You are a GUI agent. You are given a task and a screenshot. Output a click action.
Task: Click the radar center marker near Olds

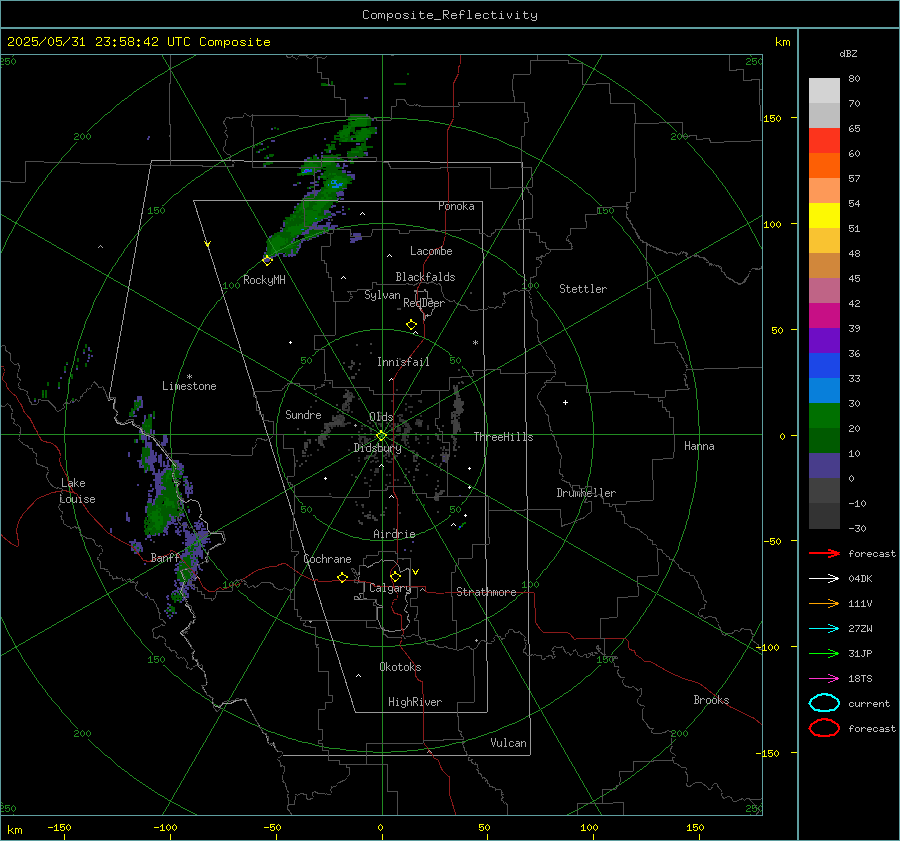click(382, 436)
